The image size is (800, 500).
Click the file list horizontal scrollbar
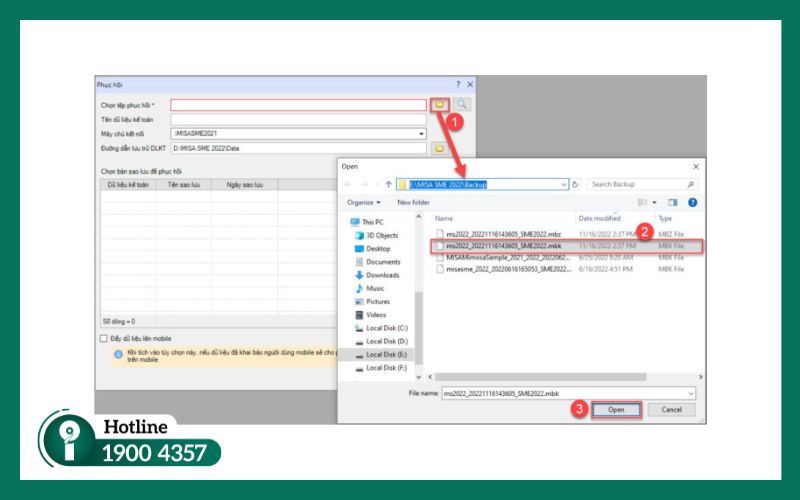[541, 377]
